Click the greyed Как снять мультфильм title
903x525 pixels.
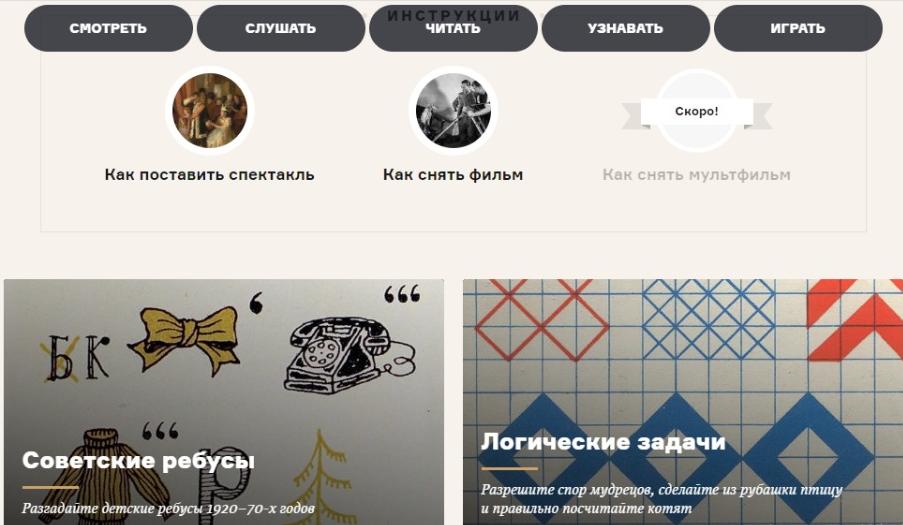click(697, 174)
